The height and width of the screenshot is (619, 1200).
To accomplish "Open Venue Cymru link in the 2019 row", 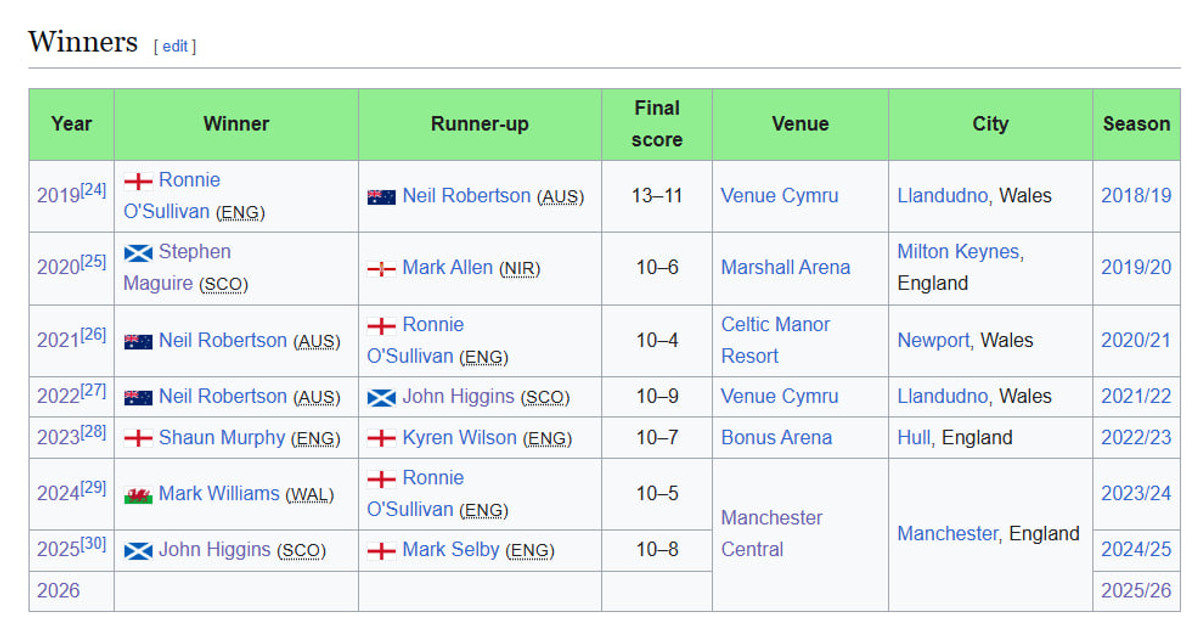I will [779, 196].
